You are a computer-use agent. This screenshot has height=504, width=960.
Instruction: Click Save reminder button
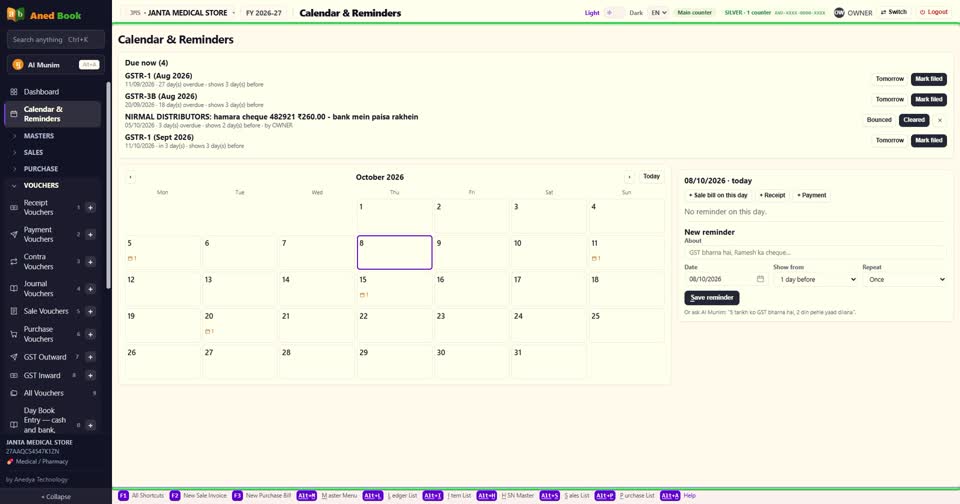711,298
